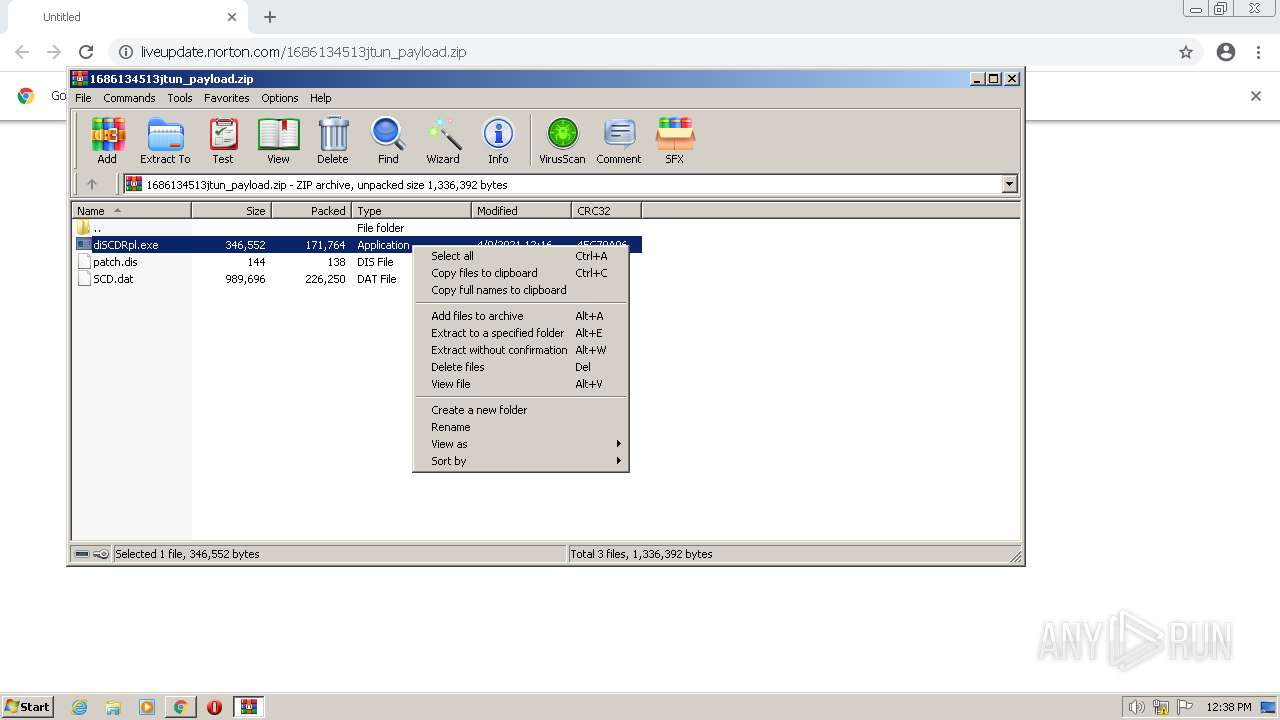Choose 'Select all' in context menu
Viewport: 1280px width, 720px height.
521,256
